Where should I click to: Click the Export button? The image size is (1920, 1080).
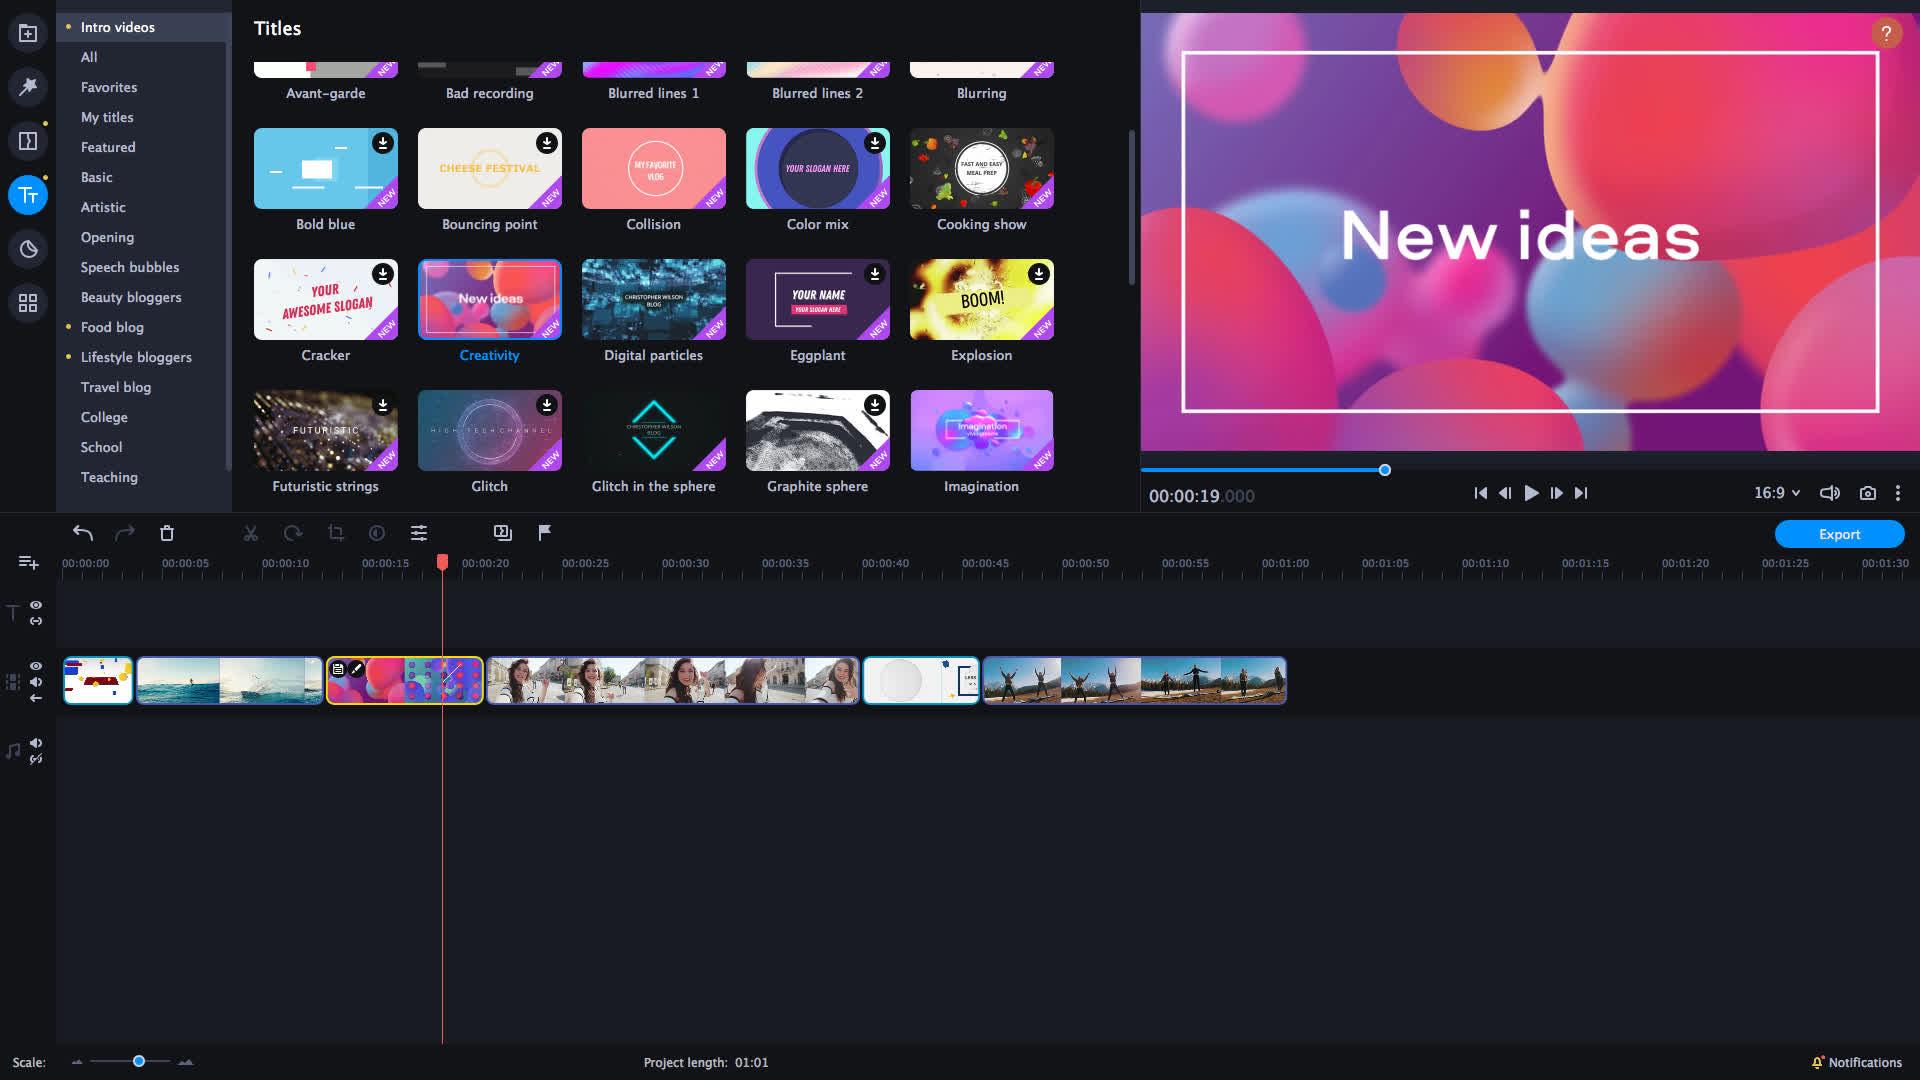point(1839,534)
